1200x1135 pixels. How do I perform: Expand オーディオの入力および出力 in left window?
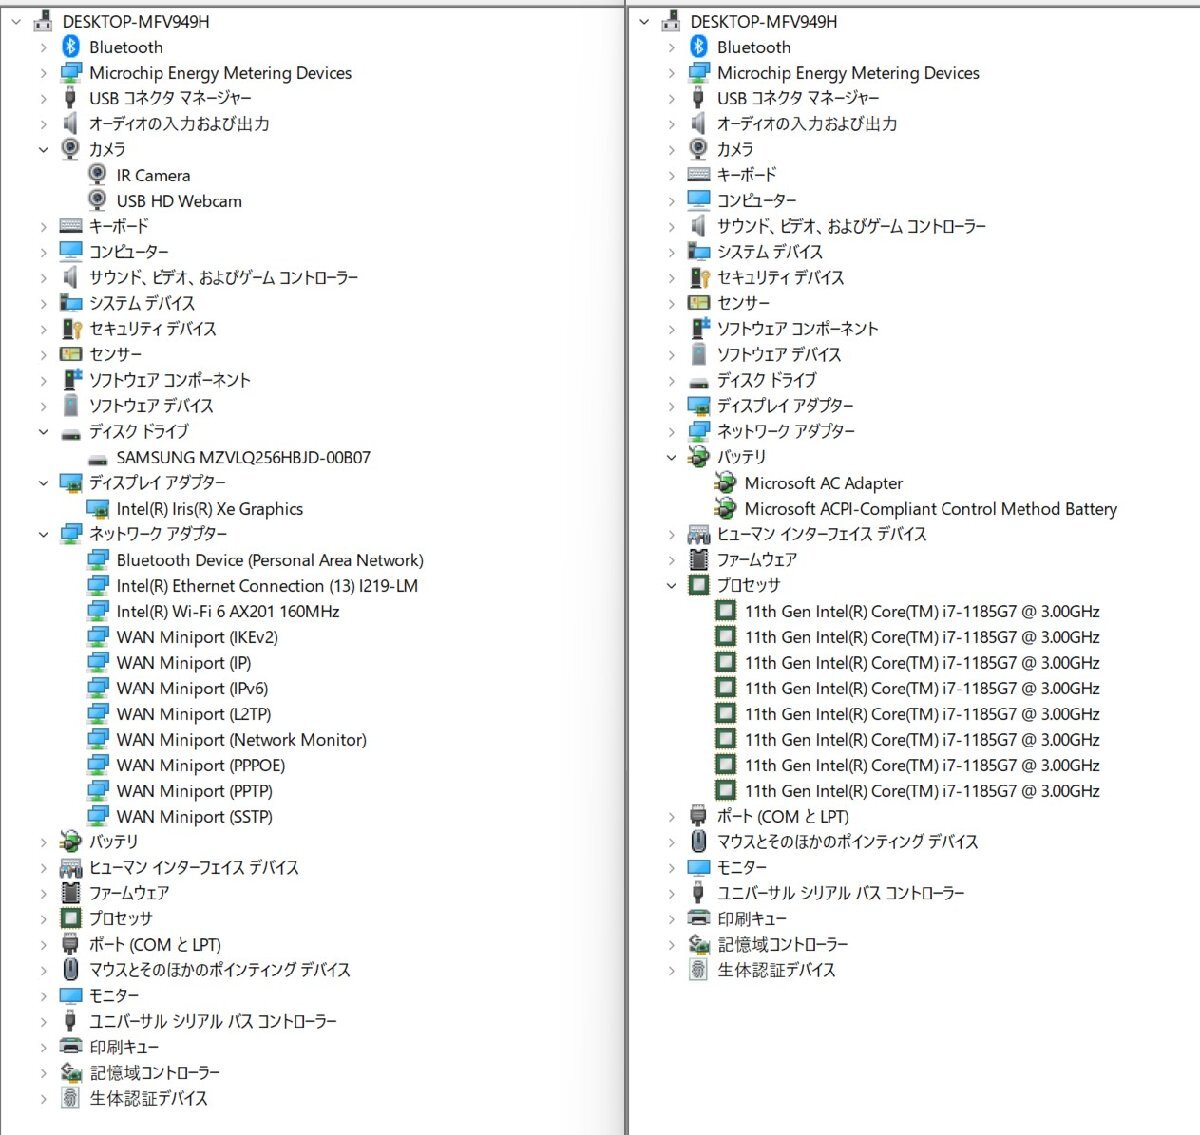tap(43, 124)
